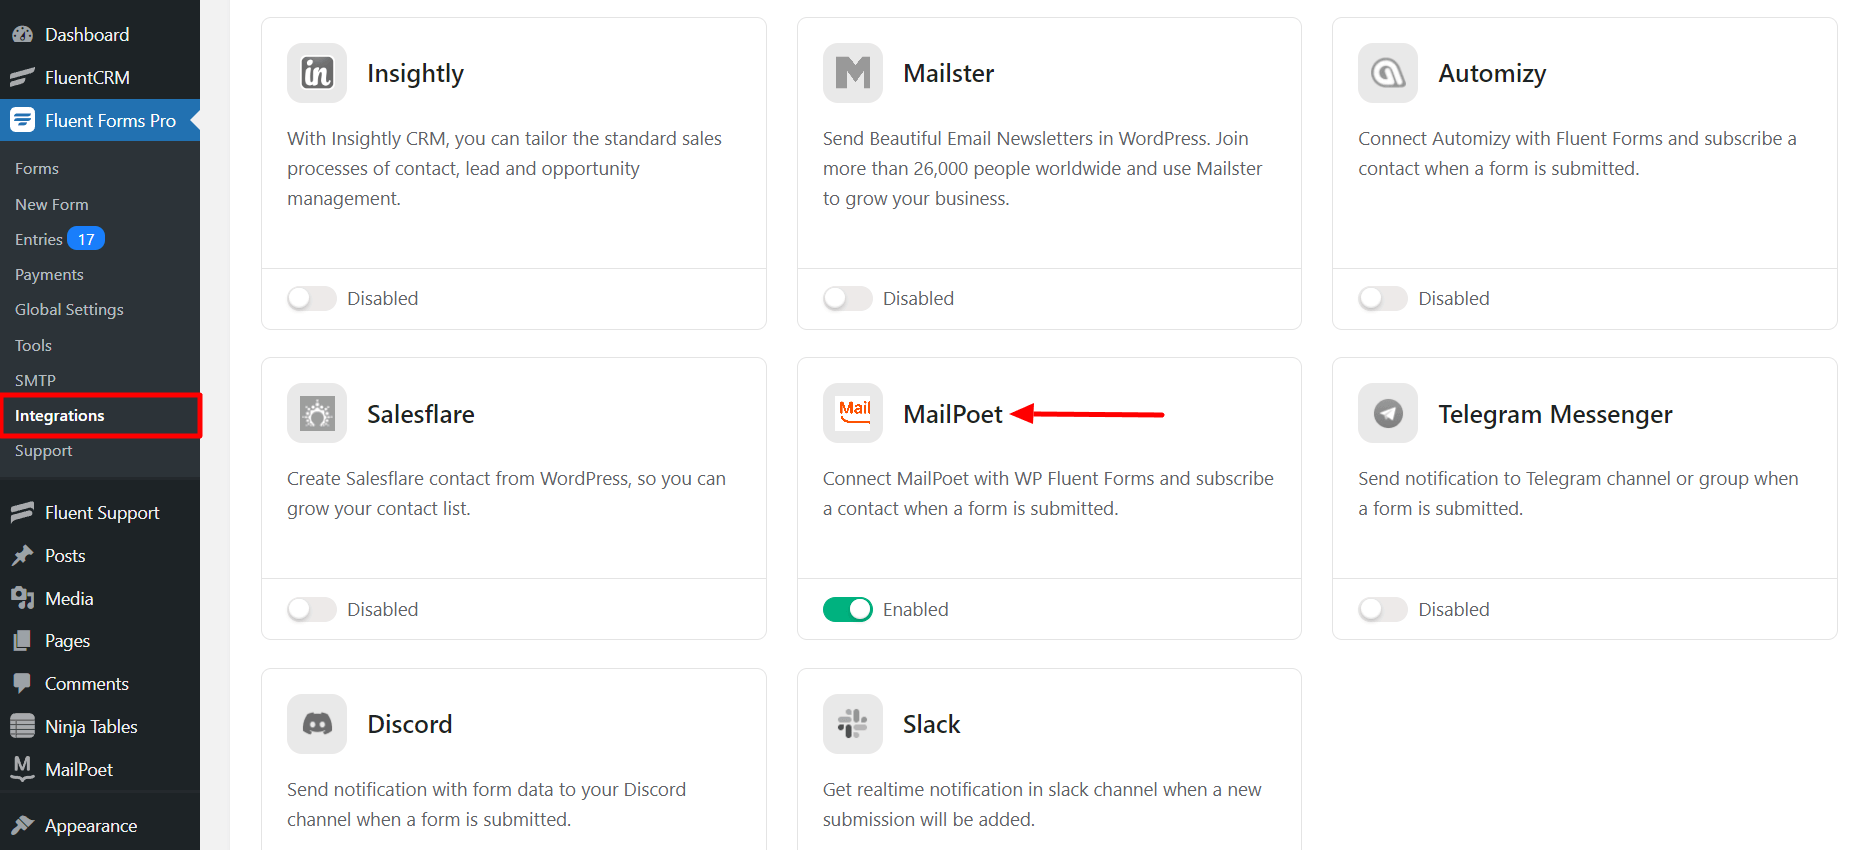Click the Slack logo icon

point(852,724)
